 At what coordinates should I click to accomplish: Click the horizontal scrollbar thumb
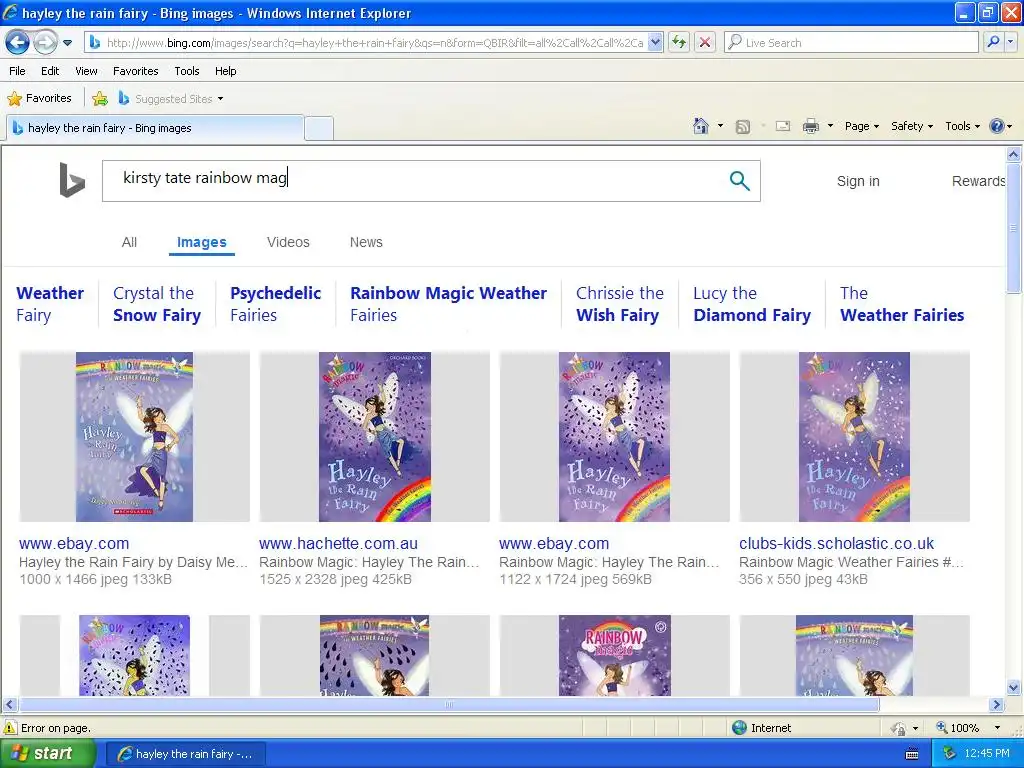coord(449,705)
